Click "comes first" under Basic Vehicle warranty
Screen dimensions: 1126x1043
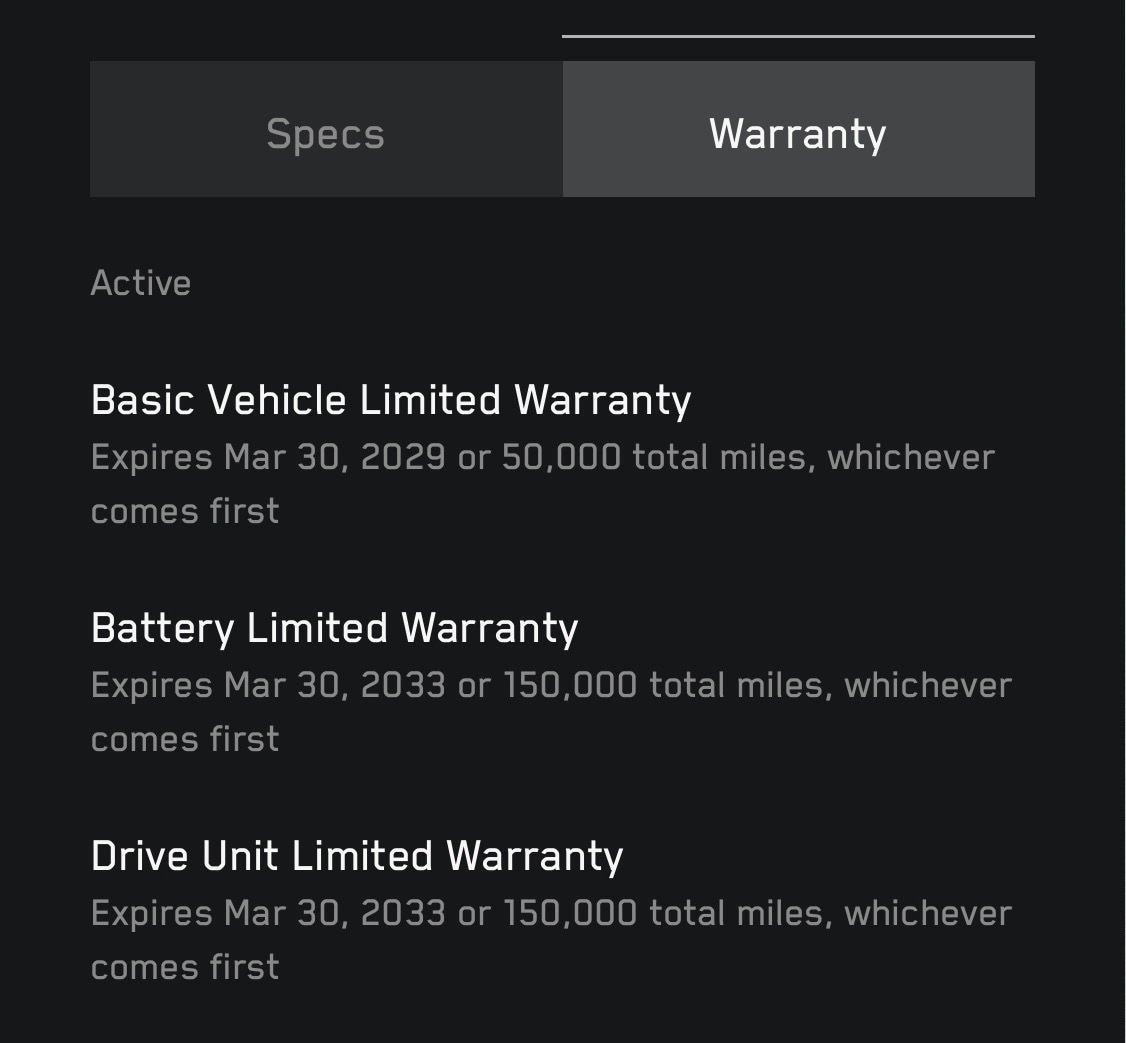click(185, 511)
